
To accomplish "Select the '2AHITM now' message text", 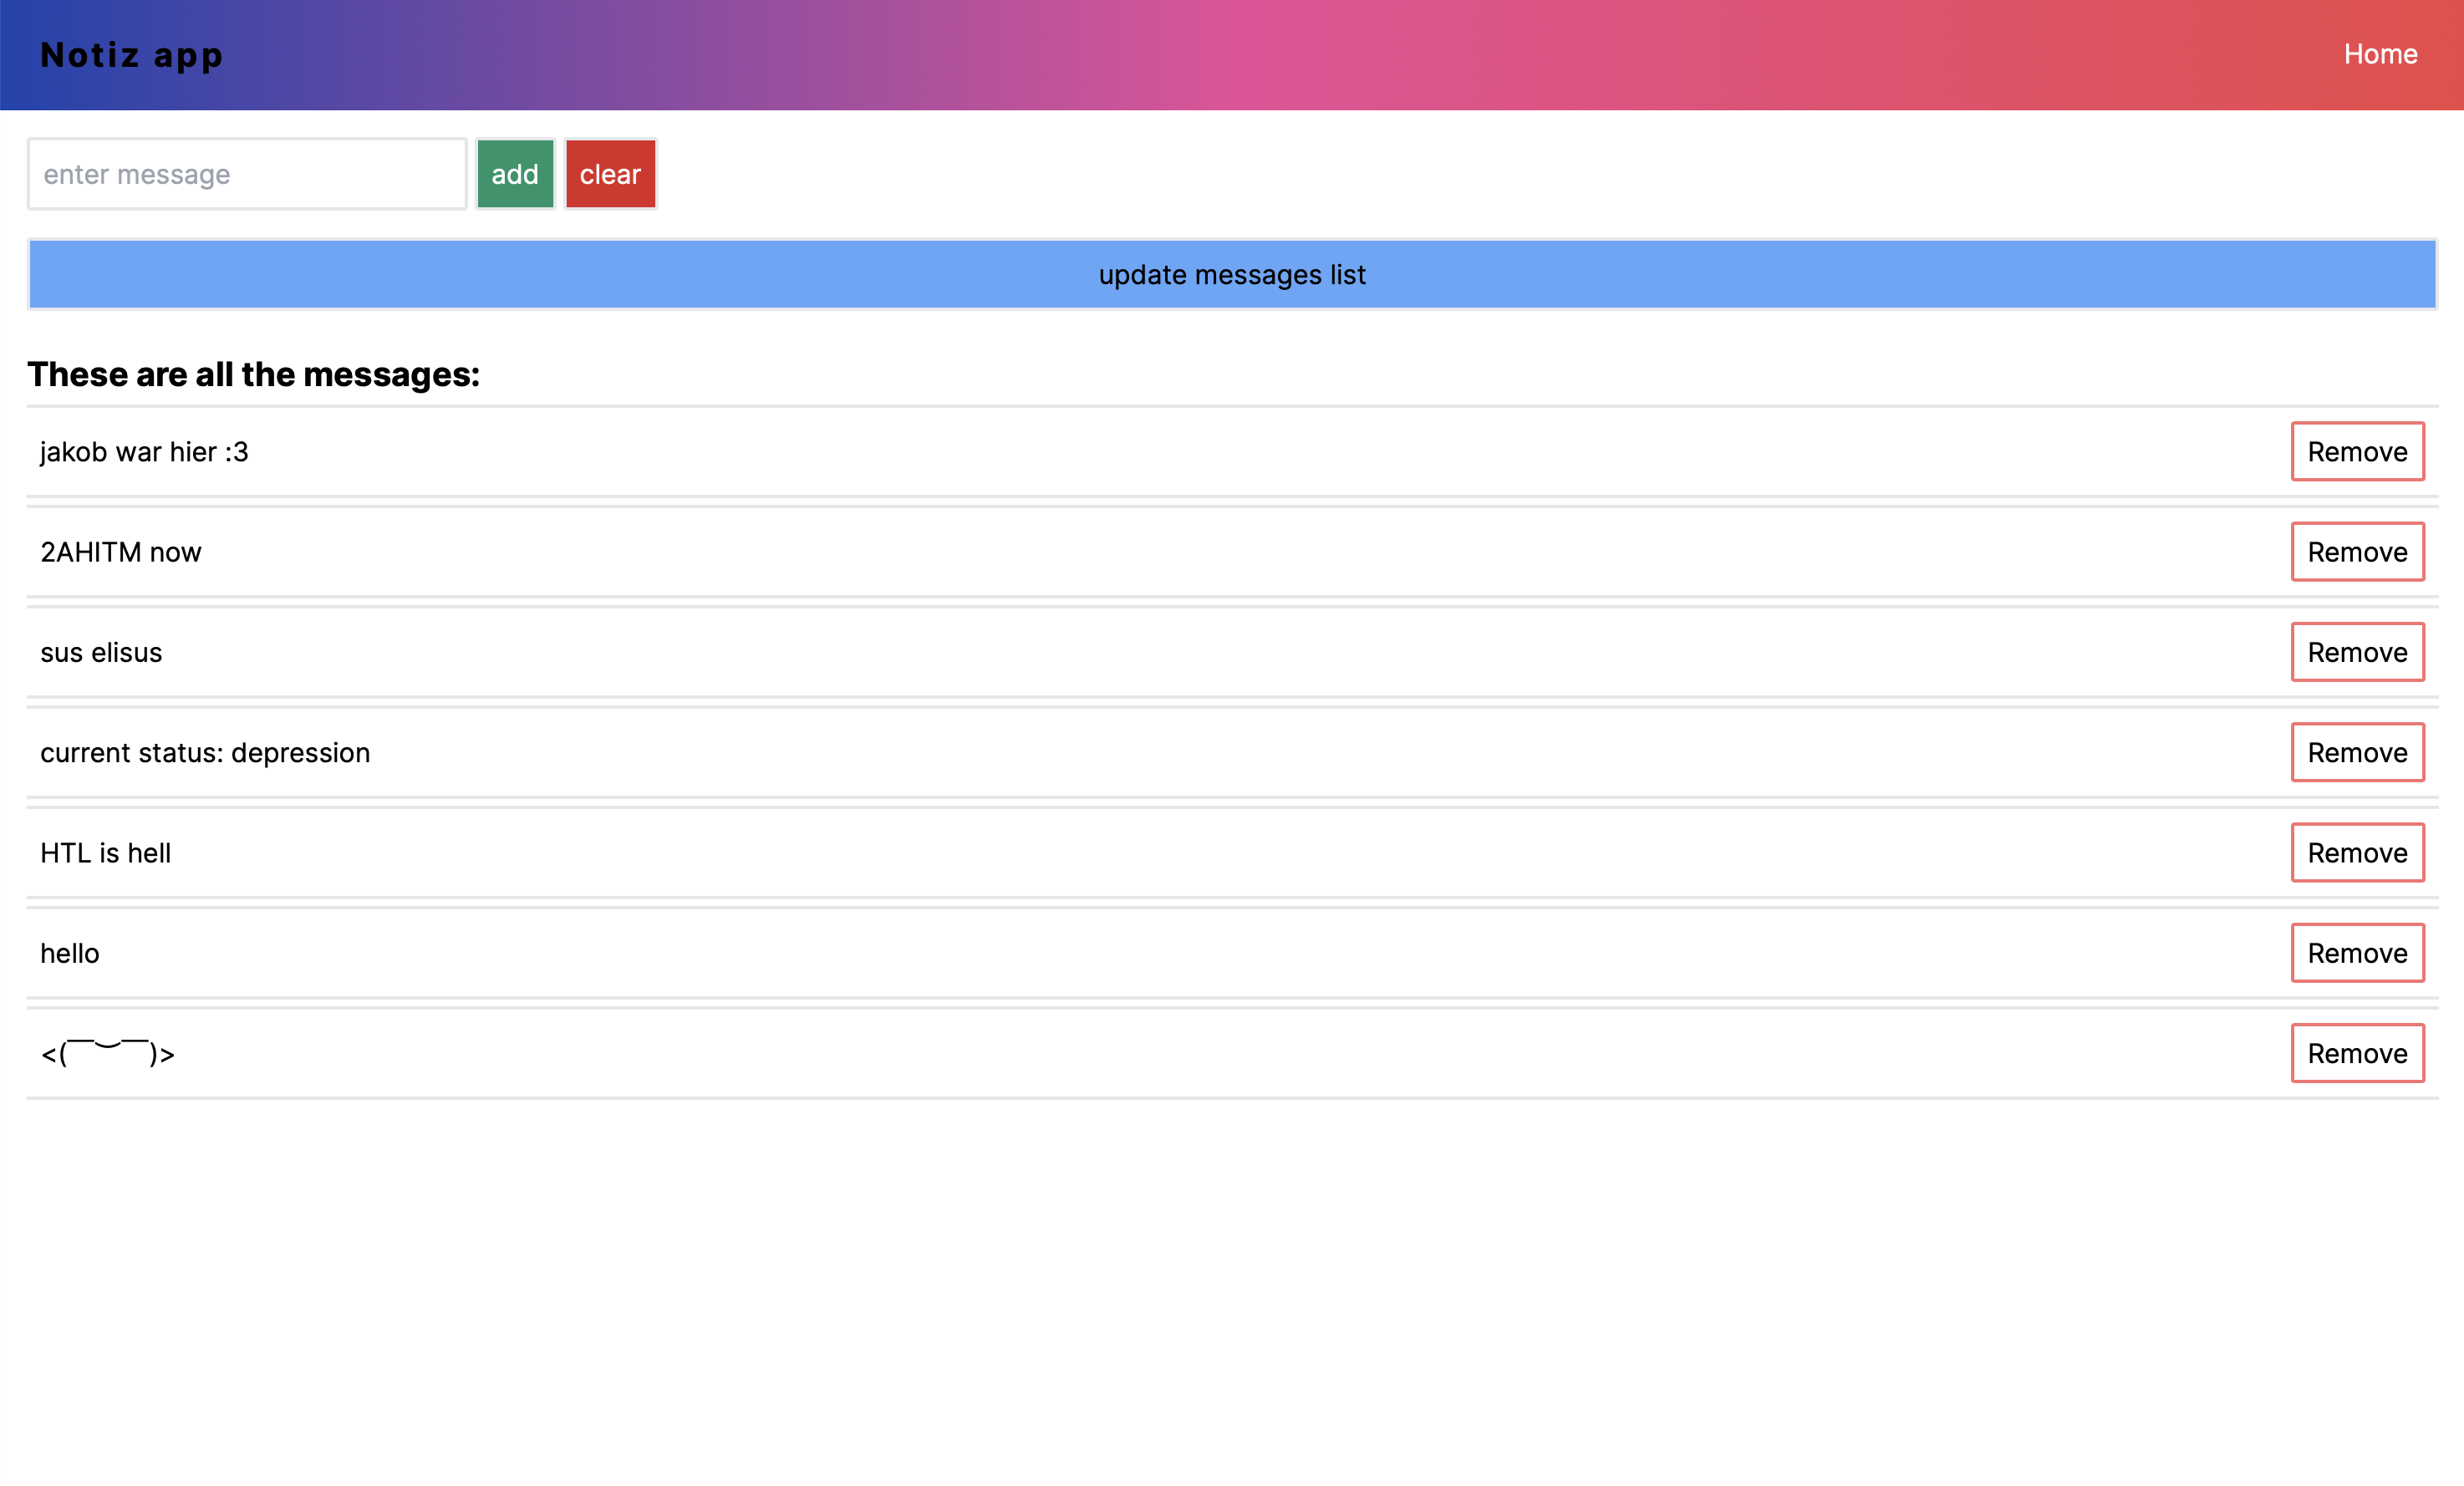I will (x=121, y=552).
